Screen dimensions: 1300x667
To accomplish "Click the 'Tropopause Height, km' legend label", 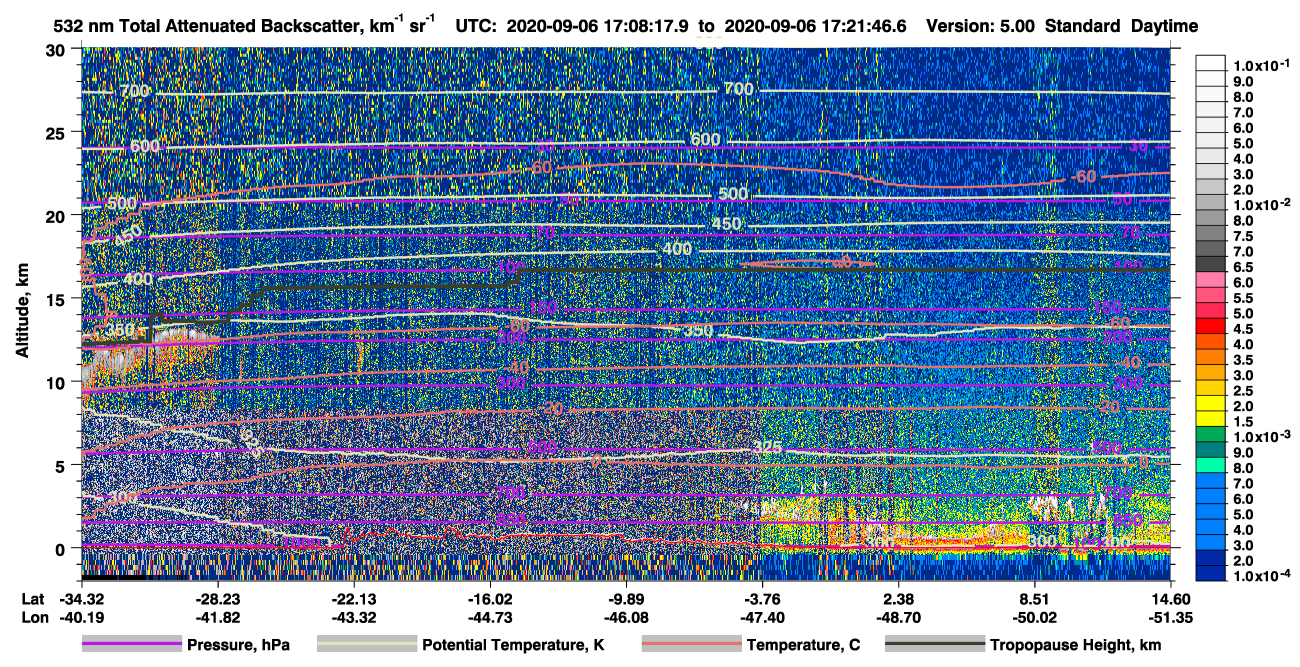I will (x=1075, y=645).
